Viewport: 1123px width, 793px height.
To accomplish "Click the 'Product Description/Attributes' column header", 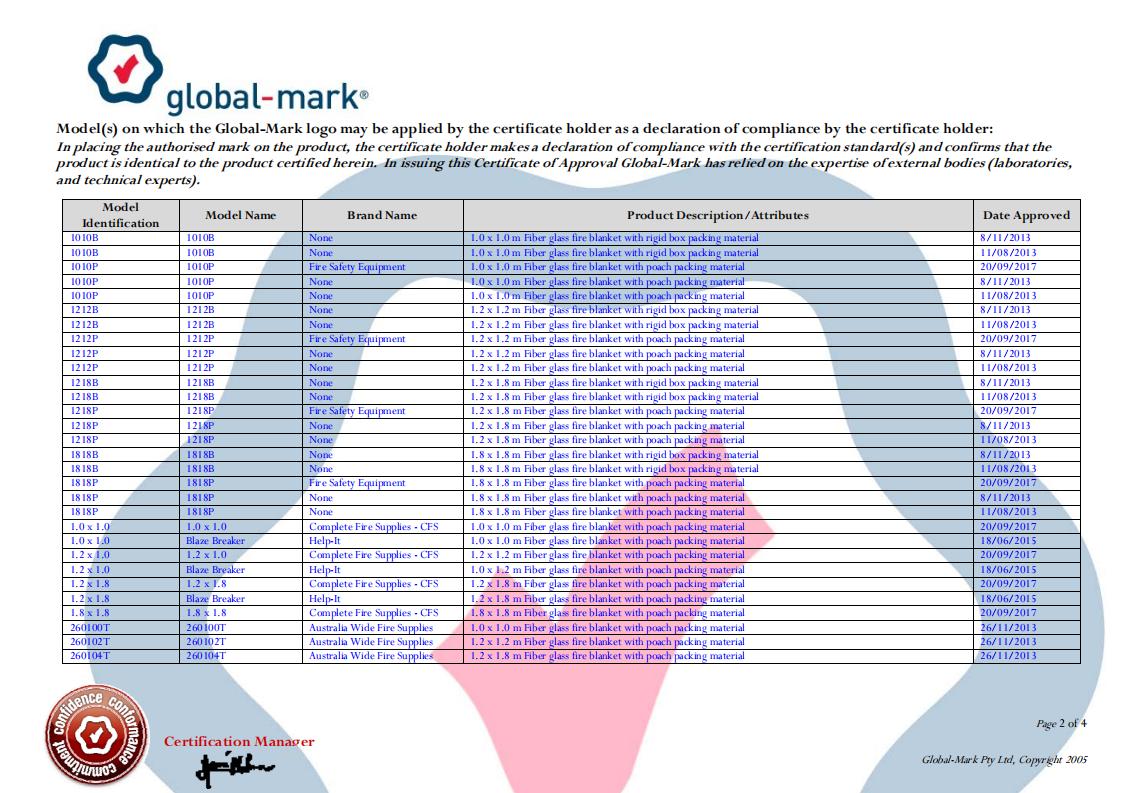I will (718, 215).
